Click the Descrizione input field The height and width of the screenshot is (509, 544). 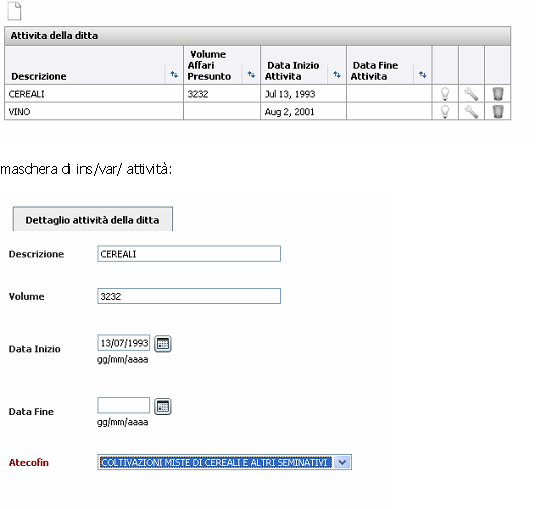point(189,254)
